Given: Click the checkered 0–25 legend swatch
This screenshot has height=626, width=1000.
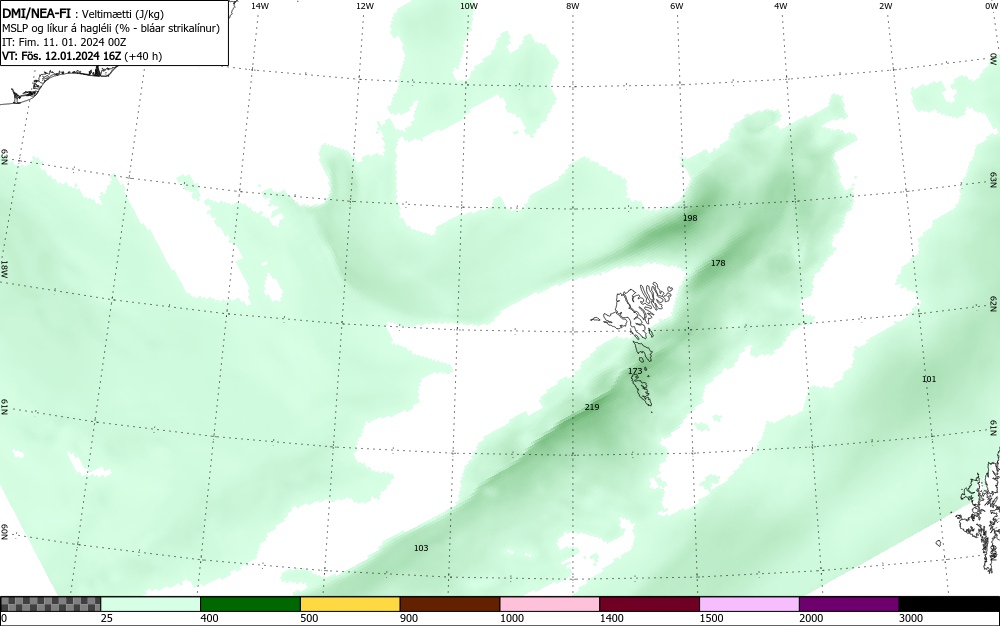Looking at the screenshot, I should (50, 604).
